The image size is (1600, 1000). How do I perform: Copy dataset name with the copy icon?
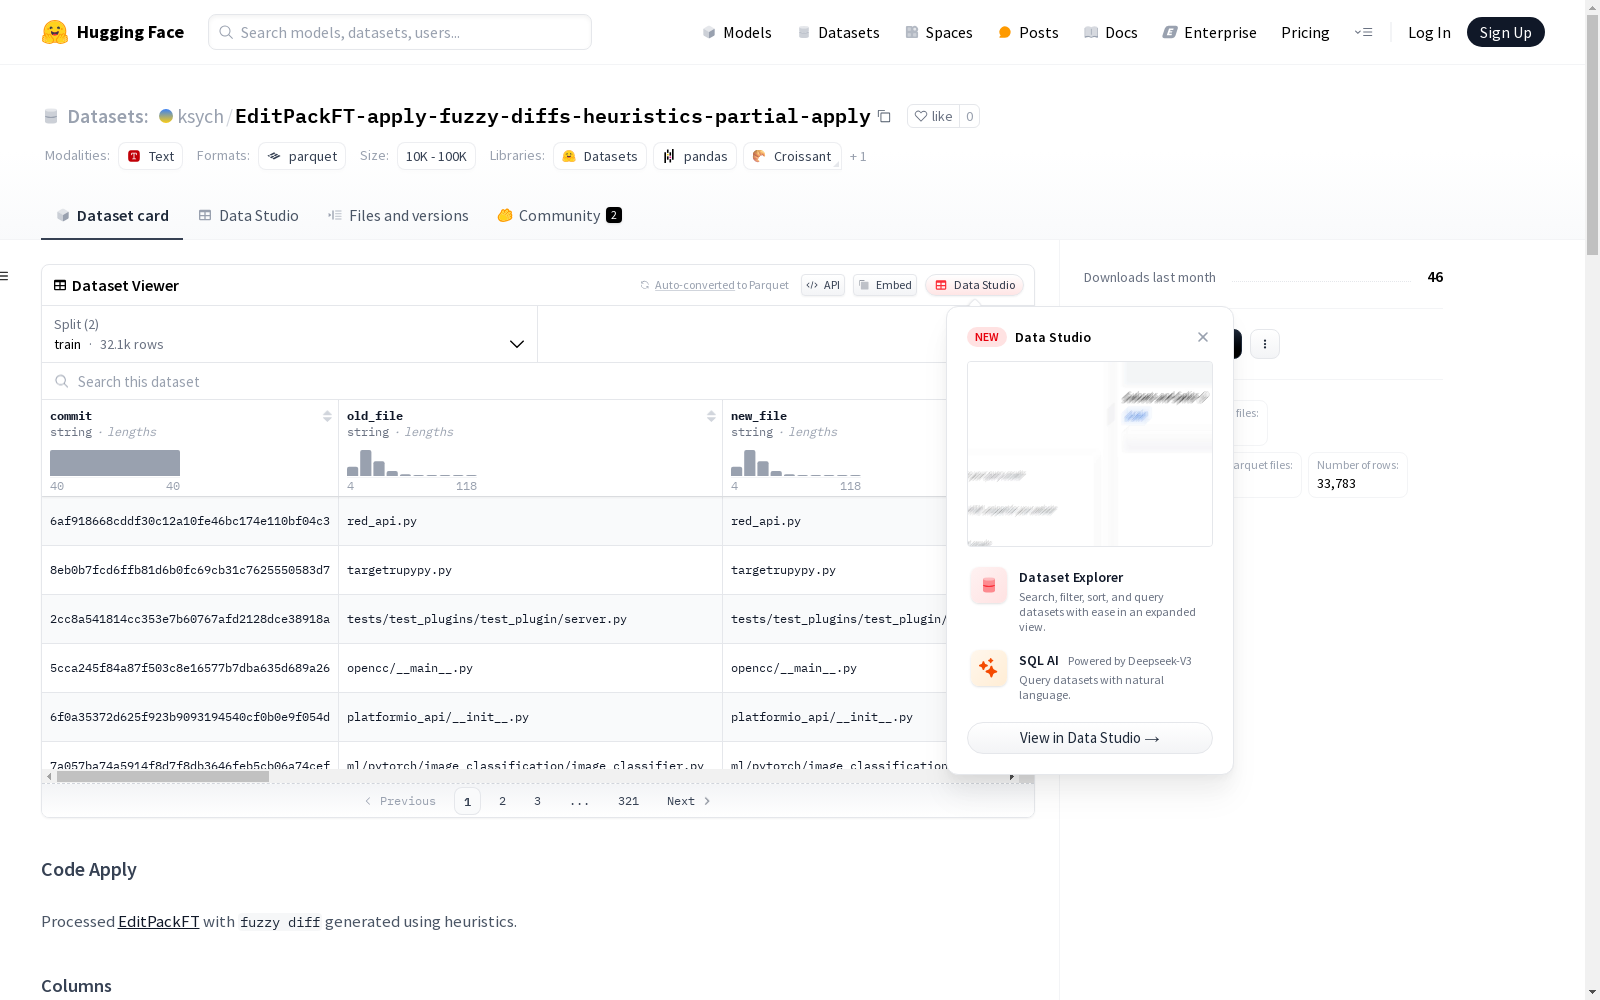(x=884, y=116)
